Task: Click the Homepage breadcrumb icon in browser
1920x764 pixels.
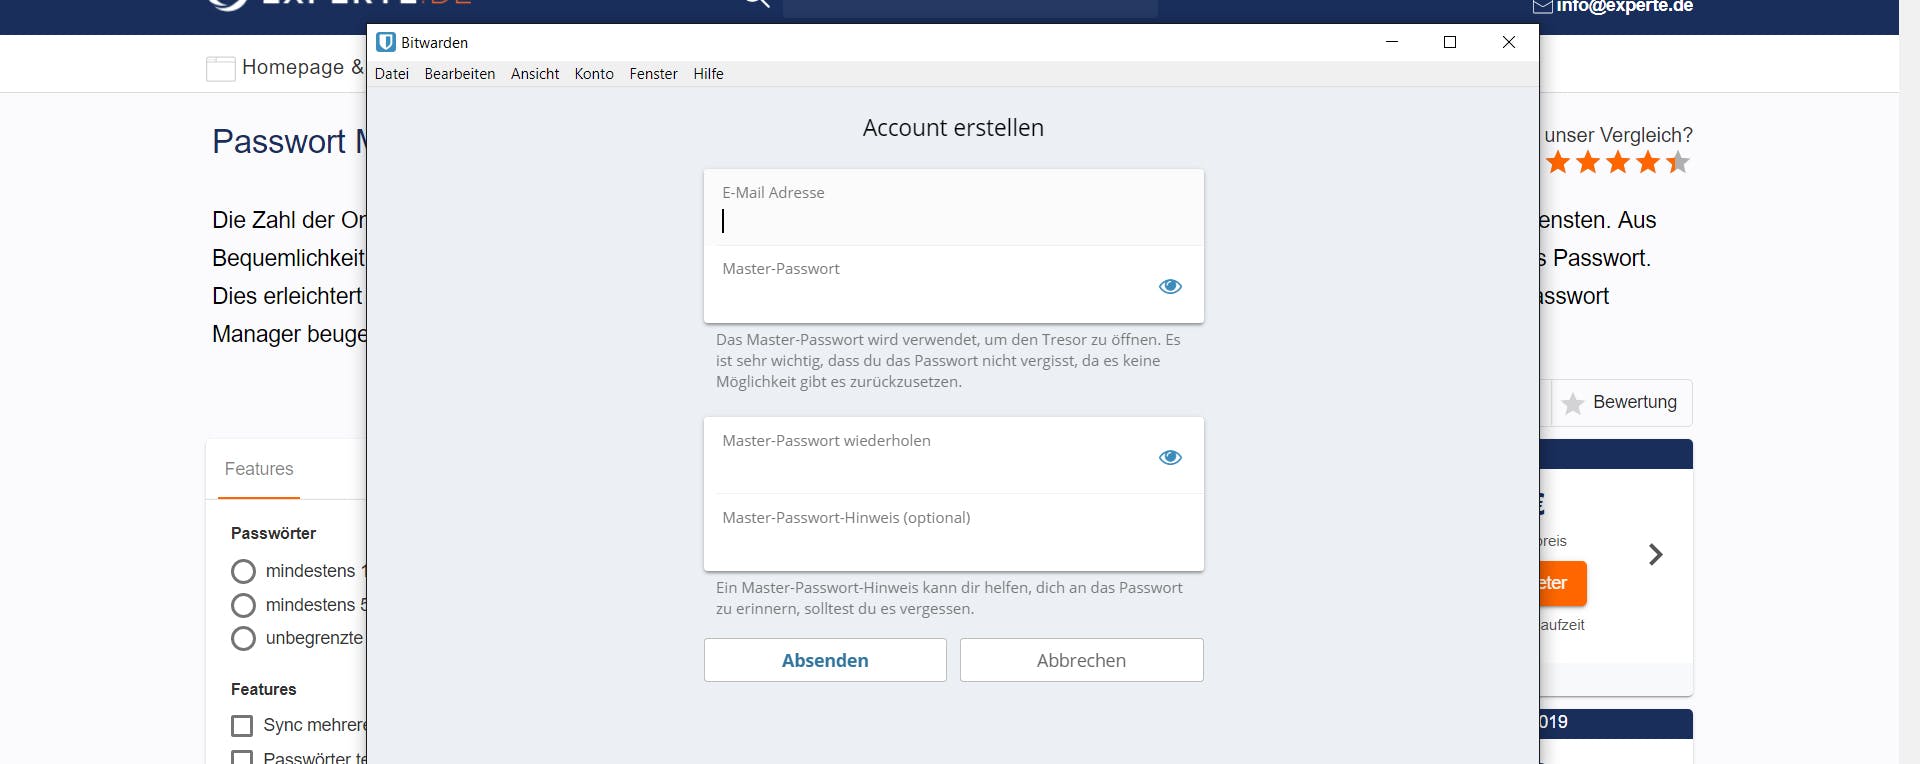Action: [x=220, y=68]
